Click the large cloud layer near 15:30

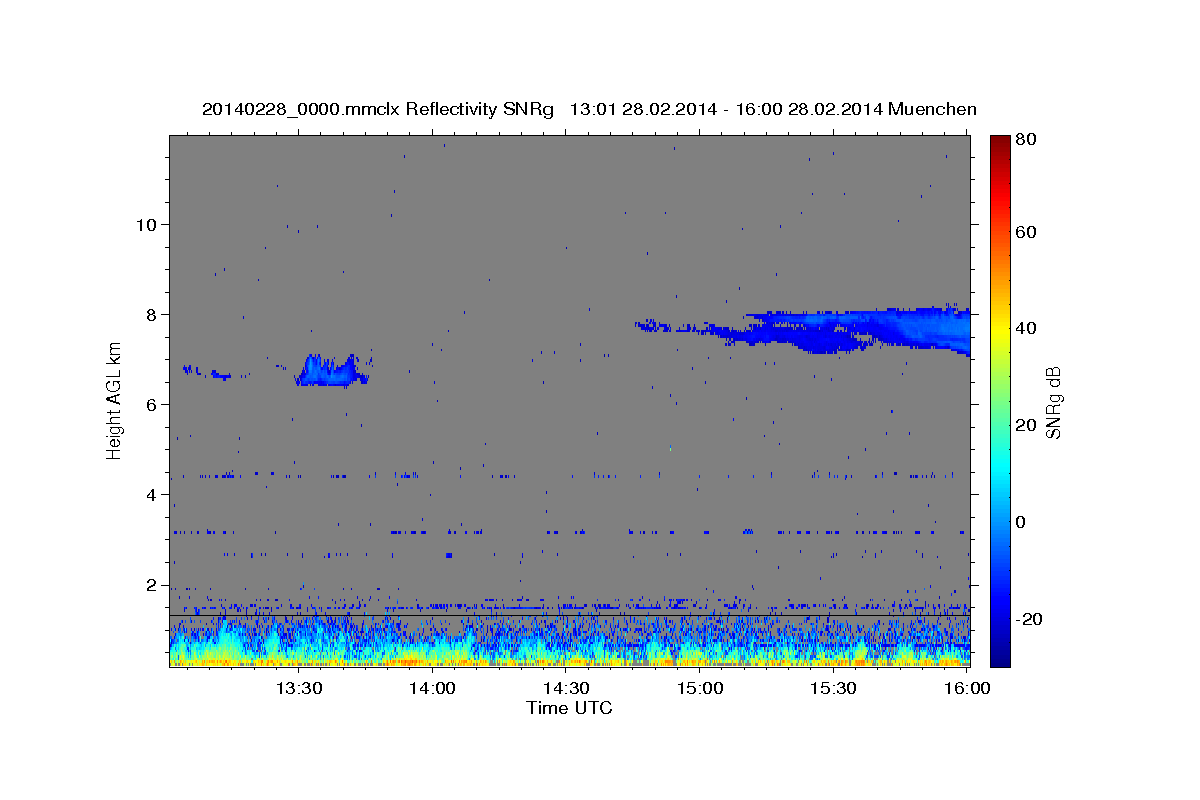point(850,329)
